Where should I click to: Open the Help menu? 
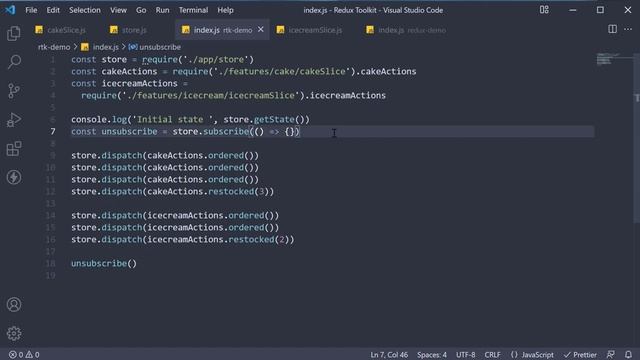pos(225,10)
